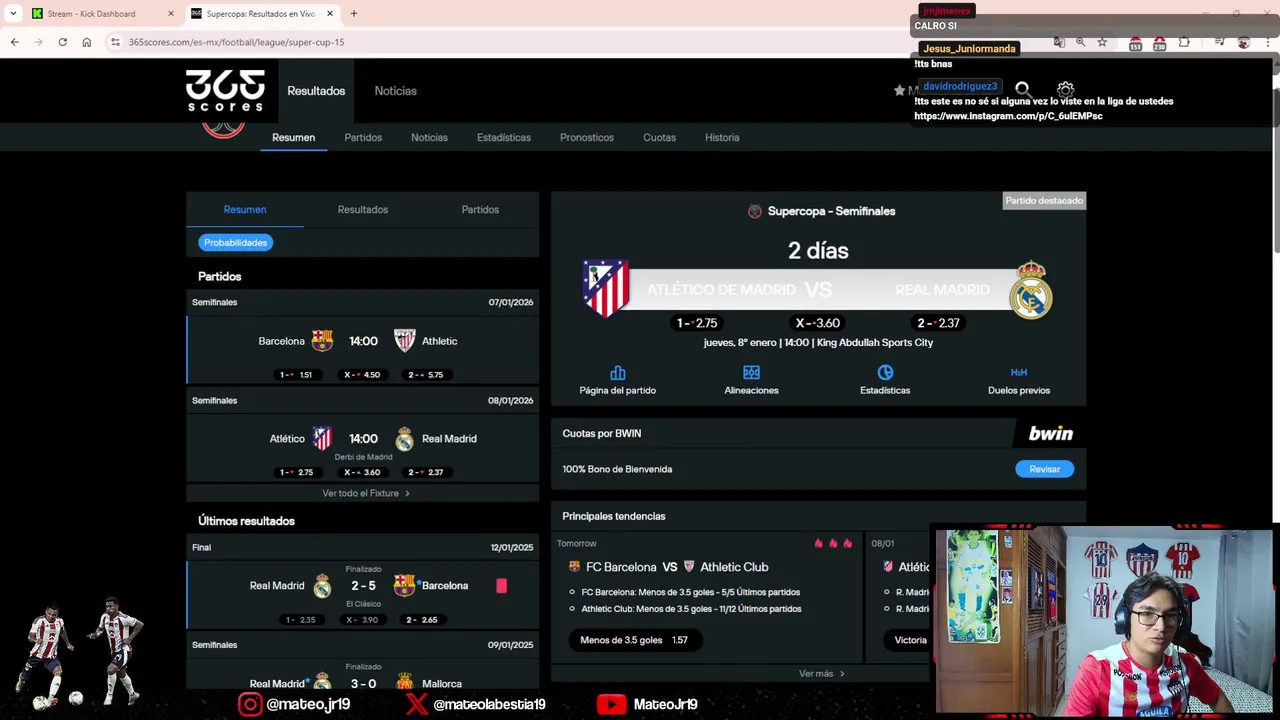Select featured match X - 3.60 odds
This screenshot has width=1280, height=720.
pos(817,323)
